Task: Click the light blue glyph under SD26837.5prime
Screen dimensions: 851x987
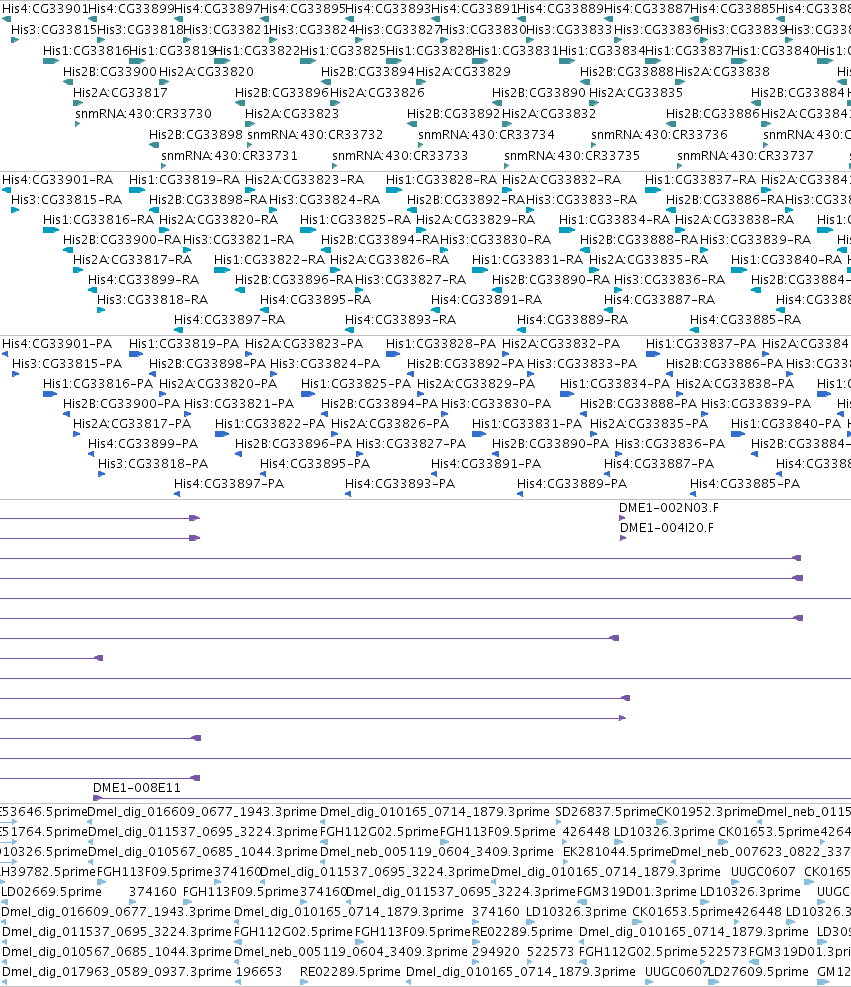Action: tap(558, 822)
